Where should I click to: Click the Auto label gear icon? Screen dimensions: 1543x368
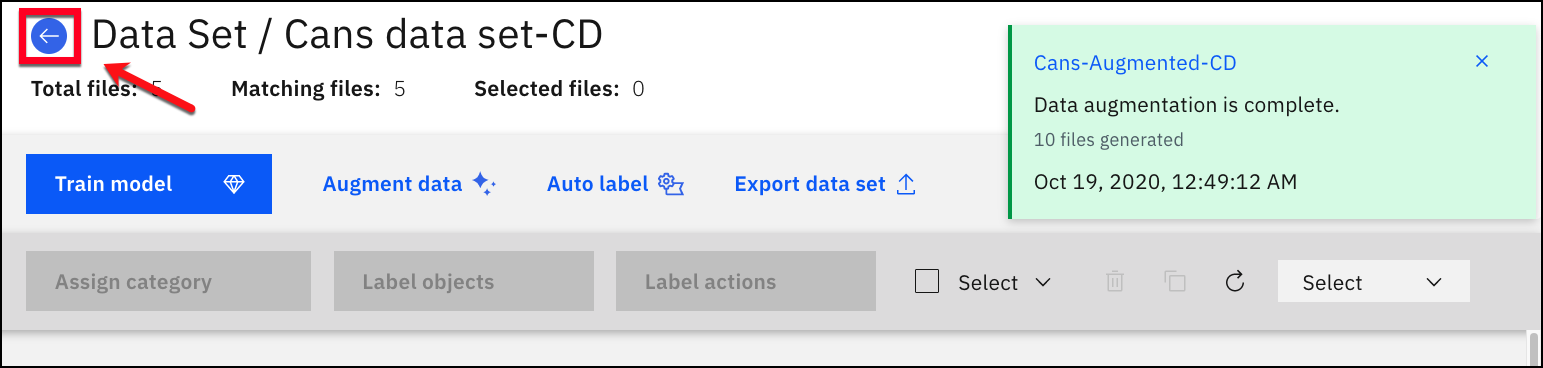(x=671, y=184)
